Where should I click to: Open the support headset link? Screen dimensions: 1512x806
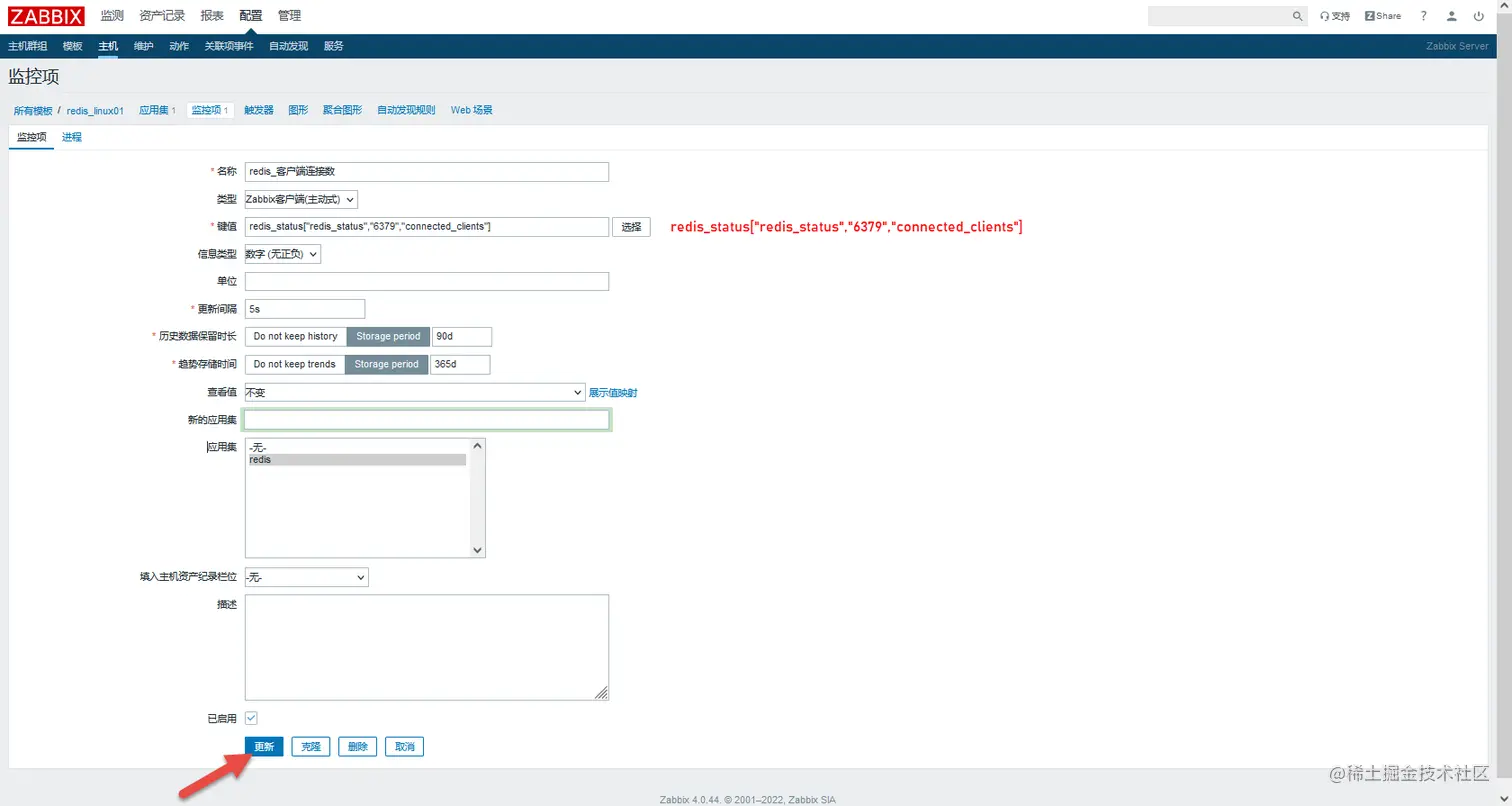(x=1335, y=16)
